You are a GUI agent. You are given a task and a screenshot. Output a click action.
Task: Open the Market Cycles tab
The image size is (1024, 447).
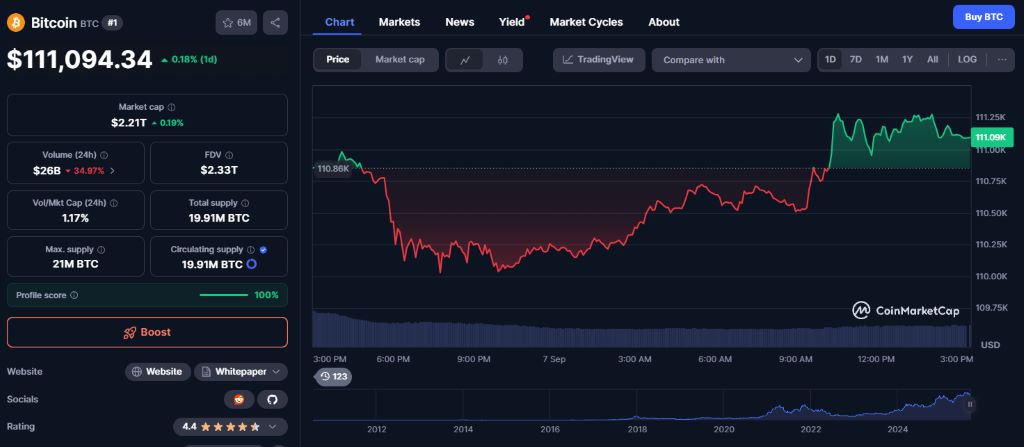point(586,22)
